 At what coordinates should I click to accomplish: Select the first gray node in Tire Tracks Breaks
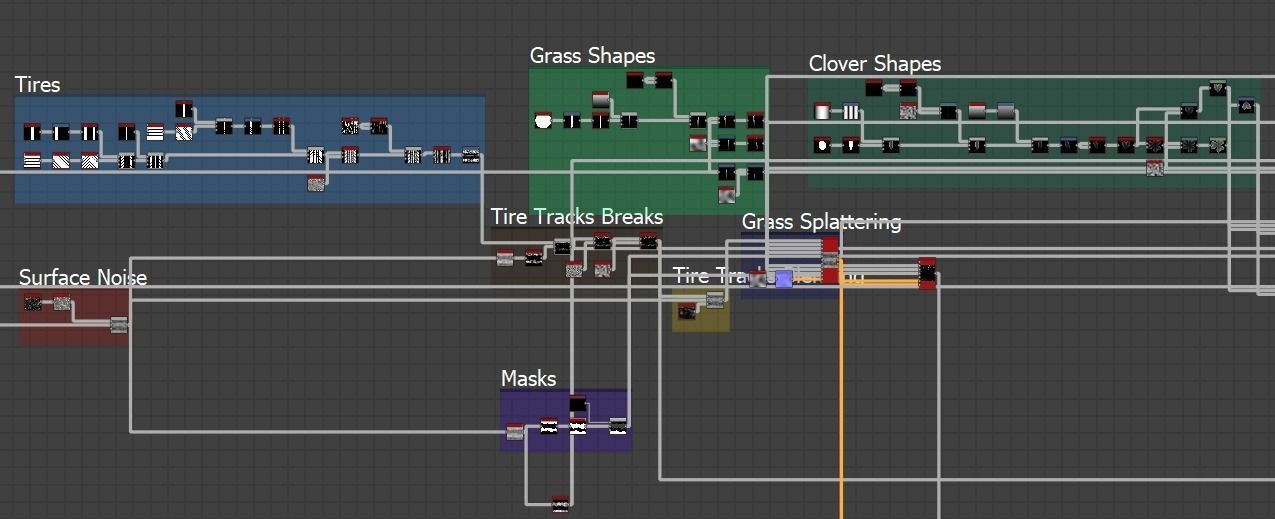tap(505, 258)
